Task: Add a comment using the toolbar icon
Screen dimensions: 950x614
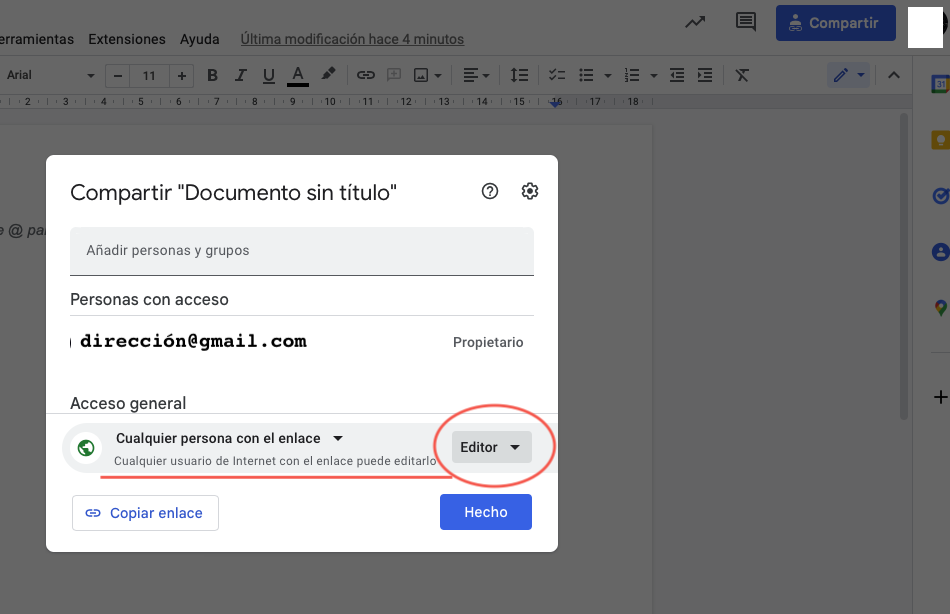Action: [x=394, y=75]
